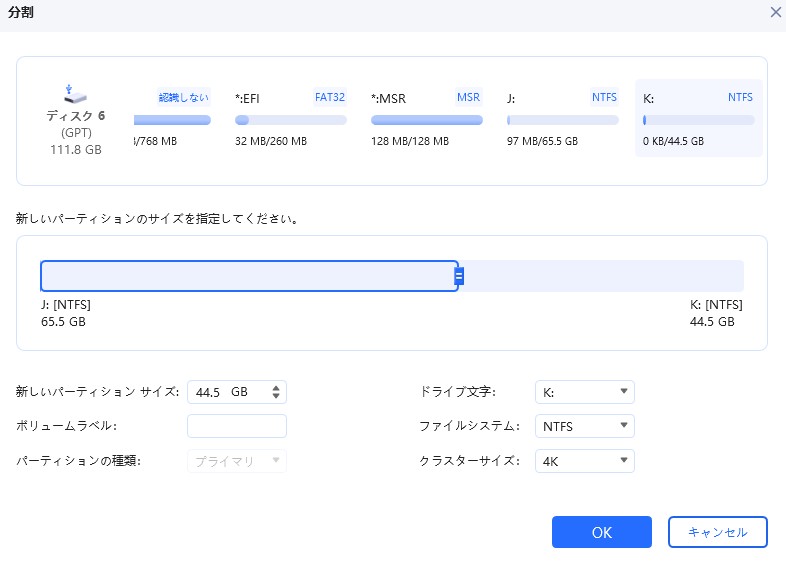Click the partition divider slider handle
This screenshot has width=786, height=563.
point(459,276)
